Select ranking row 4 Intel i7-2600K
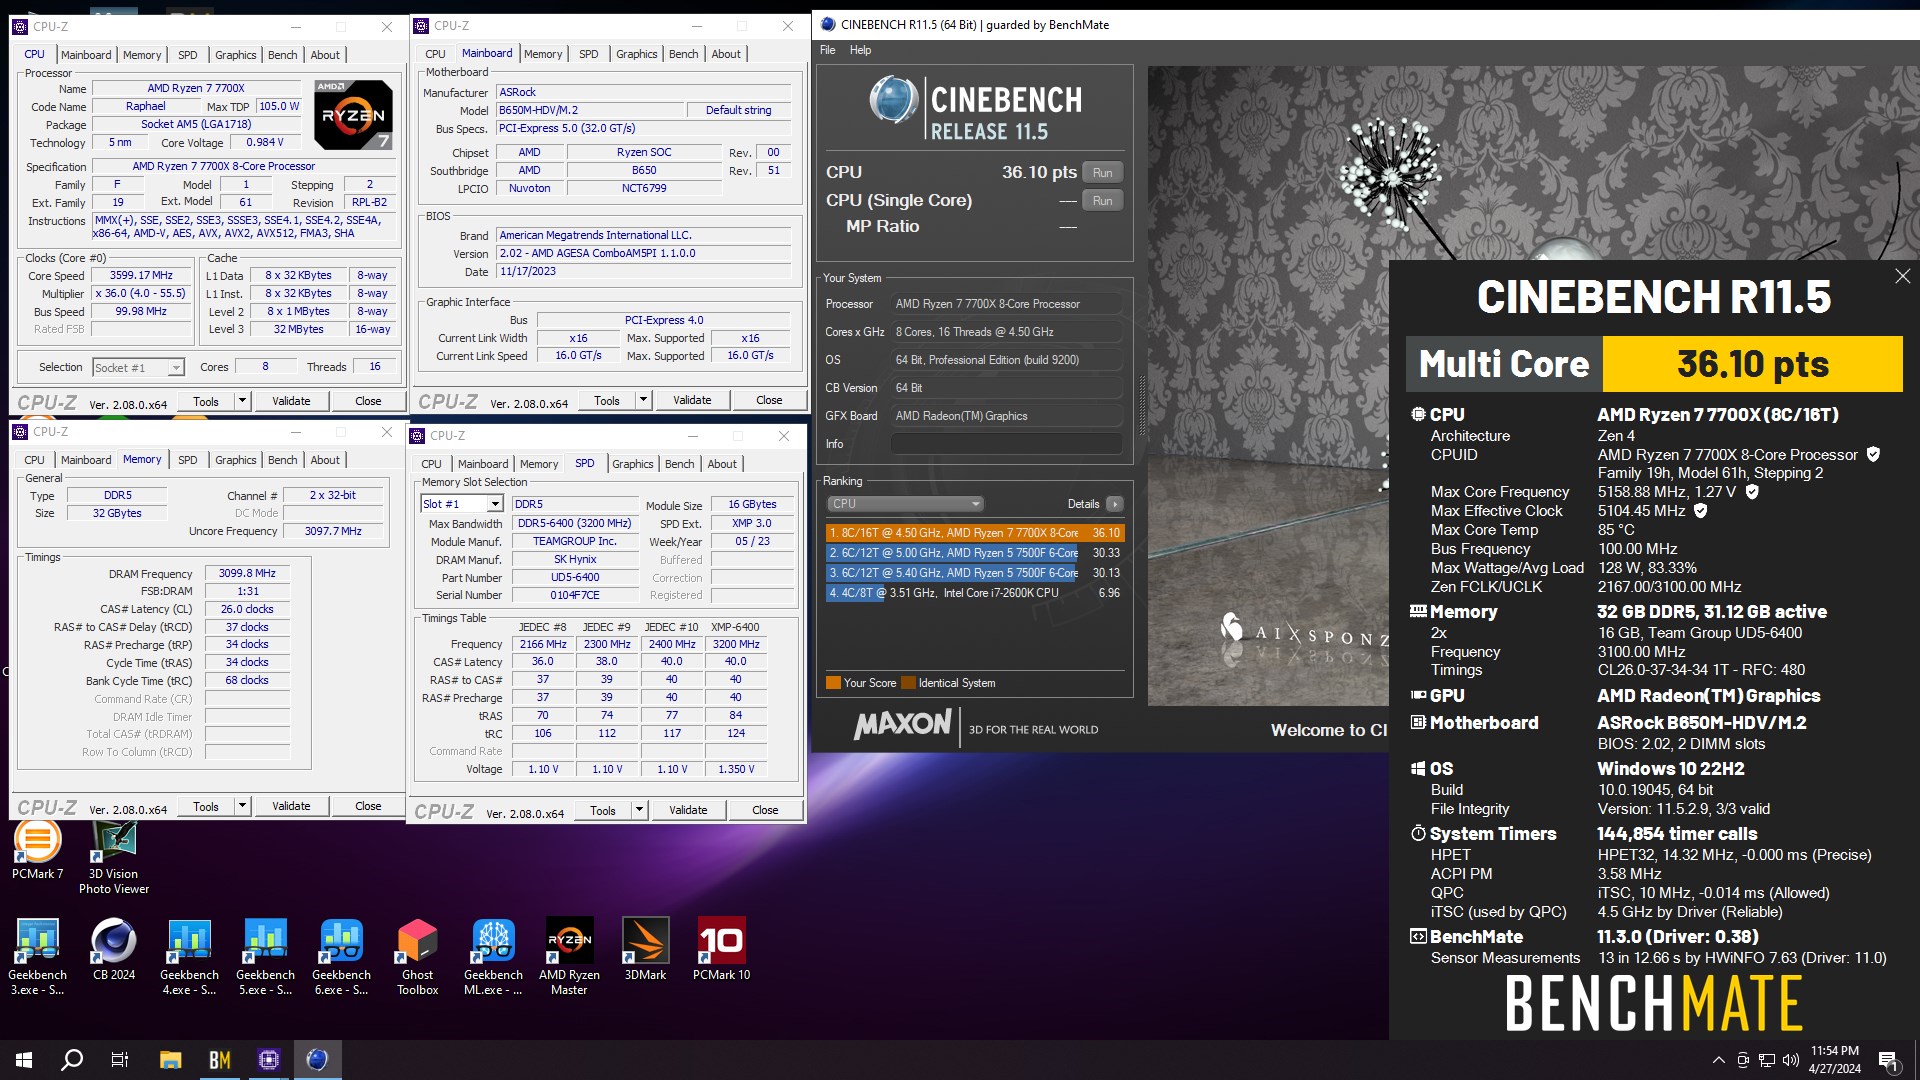The height and width of the screenshot is (1080, 1920). coord(975,593)
